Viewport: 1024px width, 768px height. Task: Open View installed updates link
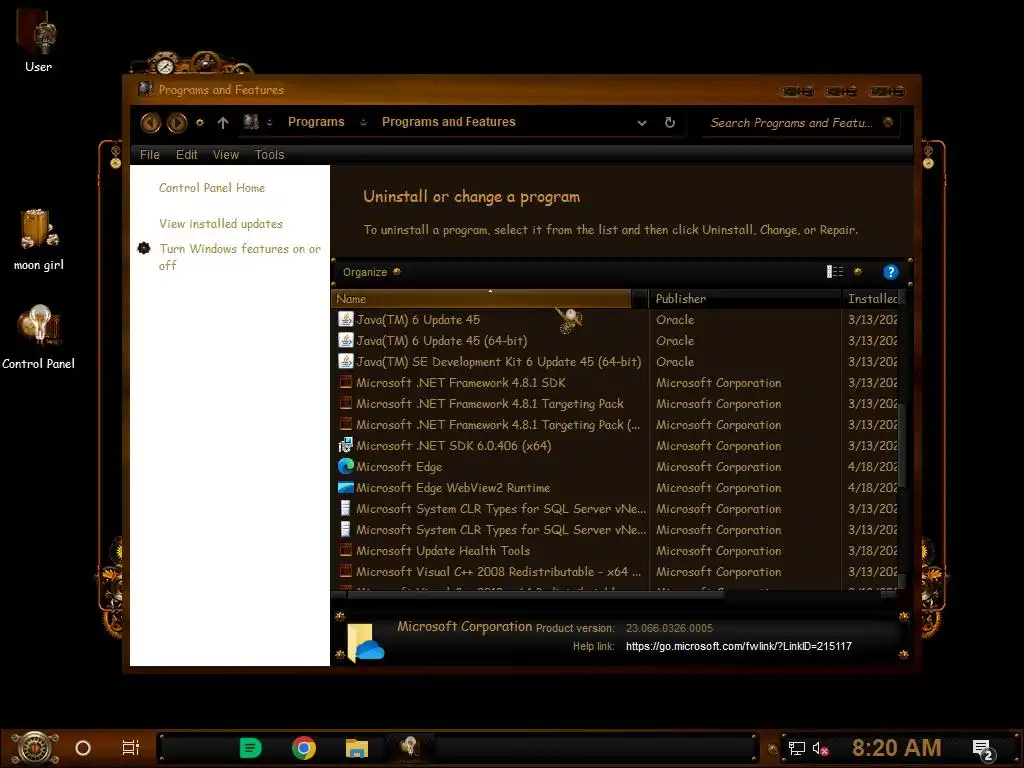(221, 224)
